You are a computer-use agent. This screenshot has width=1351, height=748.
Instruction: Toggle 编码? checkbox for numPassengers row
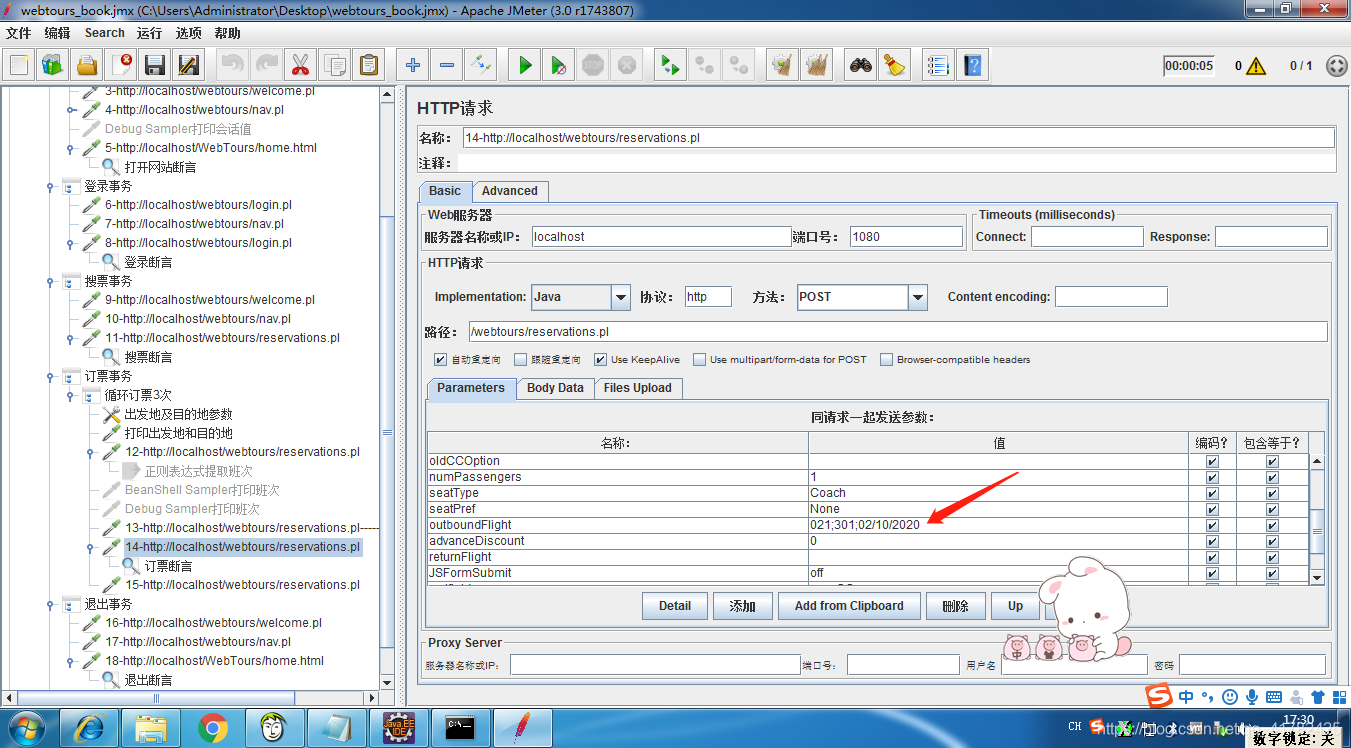coord(1213,477)
